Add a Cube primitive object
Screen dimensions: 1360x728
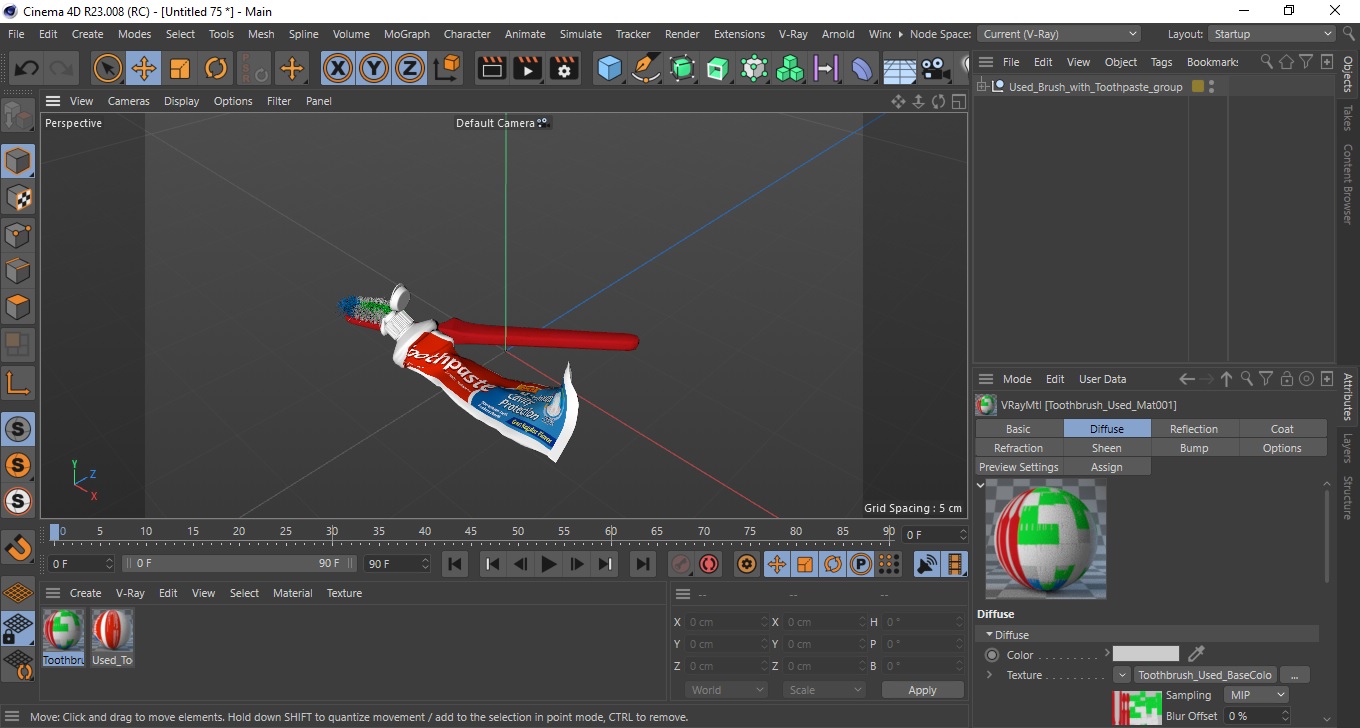click(609, 69)
